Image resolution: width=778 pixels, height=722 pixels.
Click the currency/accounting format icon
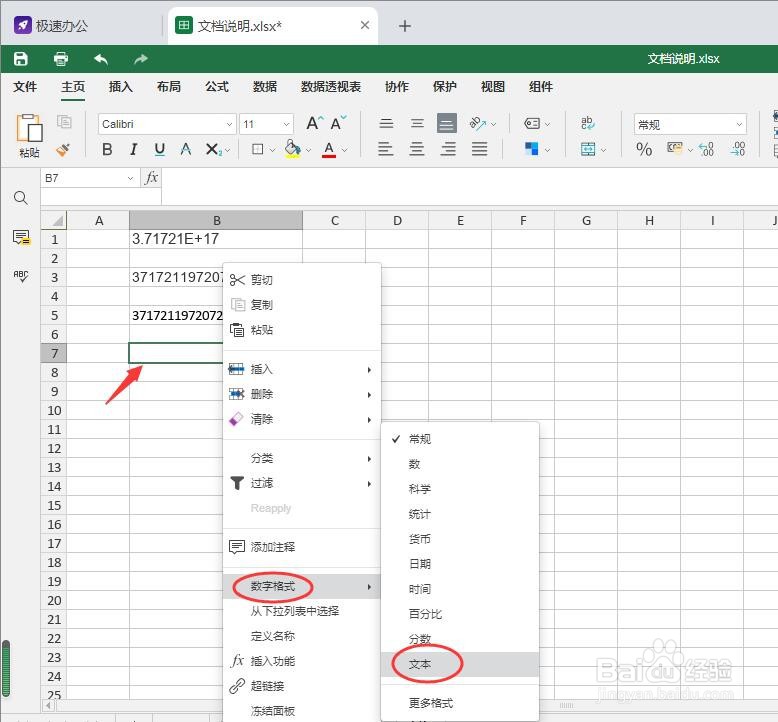click(674, 148)
